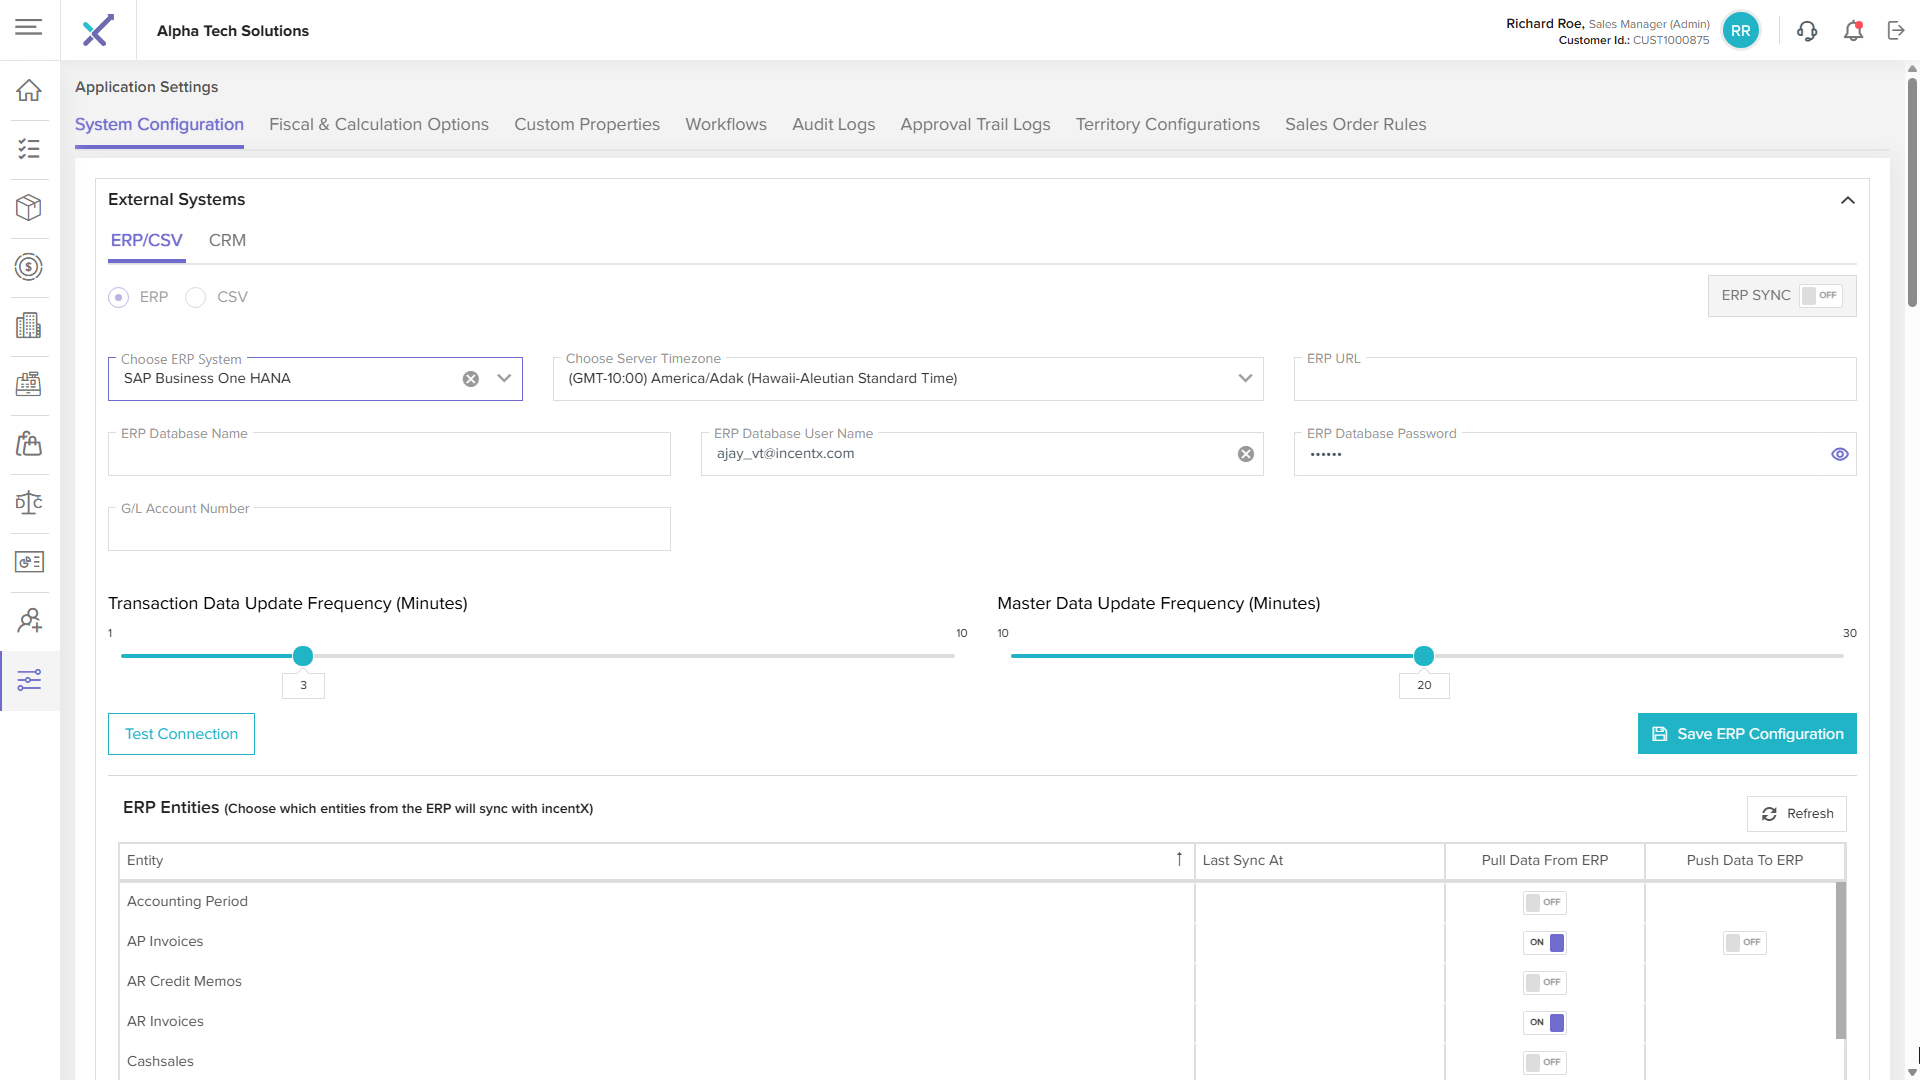Click the checklist tasks sidebar icon
Viewport: 1920px width, 1080px height.
(29, 149)
